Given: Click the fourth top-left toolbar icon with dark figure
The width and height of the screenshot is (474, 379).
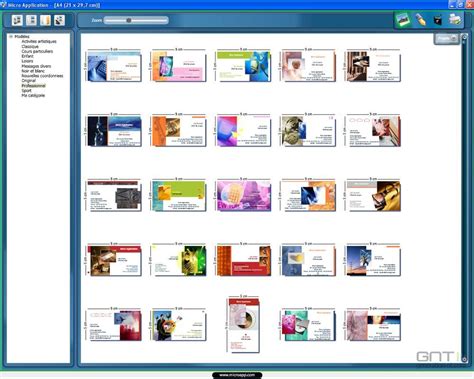Looking at the screenshot, I should click(x=59, y=20).
